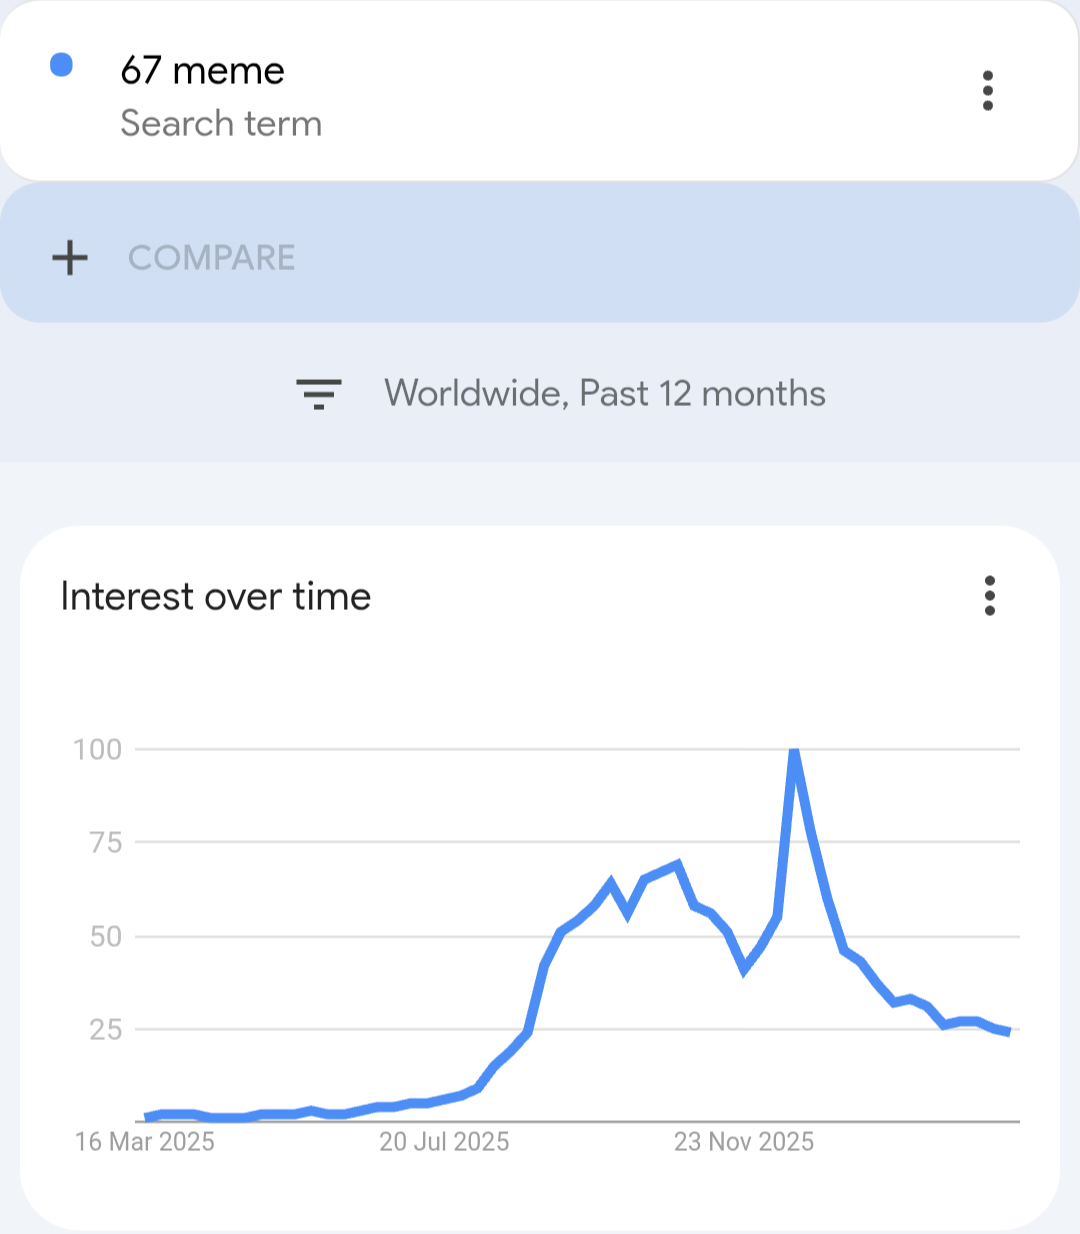1080x1234 pixels.
Task: Click the Interest over time heading
Action: point(216,597)
